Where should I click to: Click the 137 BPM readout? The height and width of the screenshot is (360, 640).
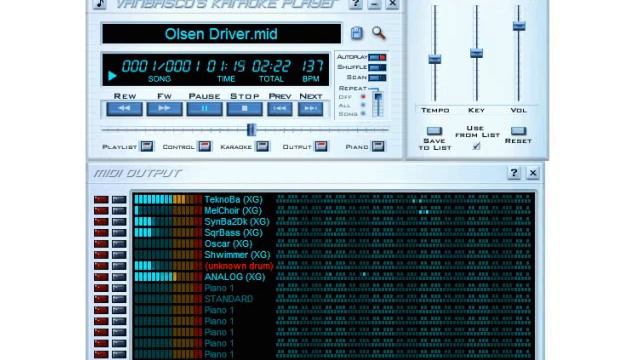pyautogui.click(x=312, y=66)
